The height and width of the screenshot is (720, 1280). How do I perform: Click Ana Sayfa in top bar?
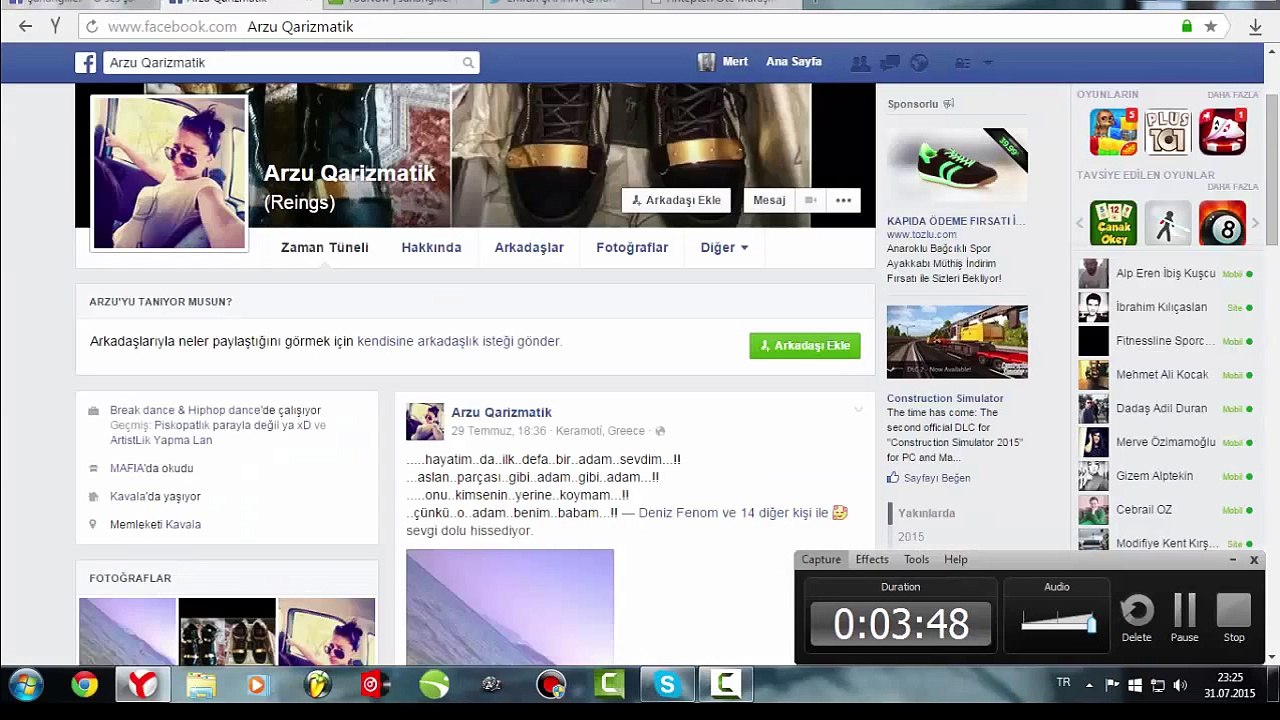click(794, 62)
